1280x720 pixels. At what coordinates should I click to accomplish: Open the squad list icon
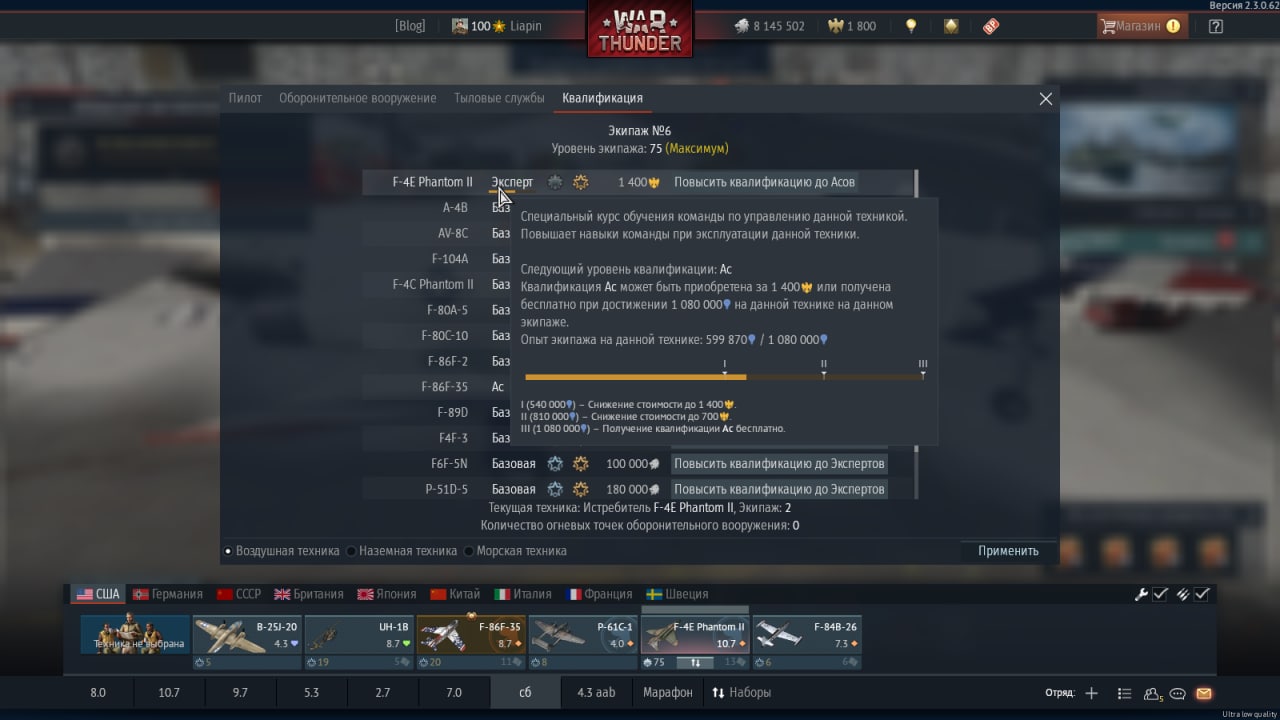[1124, 693]
